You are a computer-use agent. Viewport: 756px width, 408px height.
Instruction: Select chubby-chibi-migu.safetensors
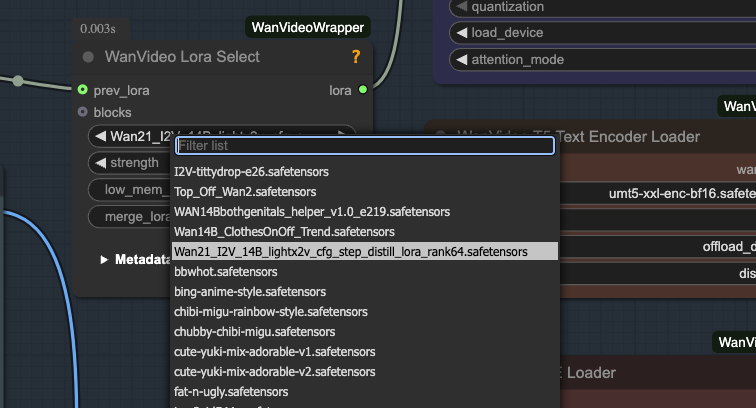[365, 332]
